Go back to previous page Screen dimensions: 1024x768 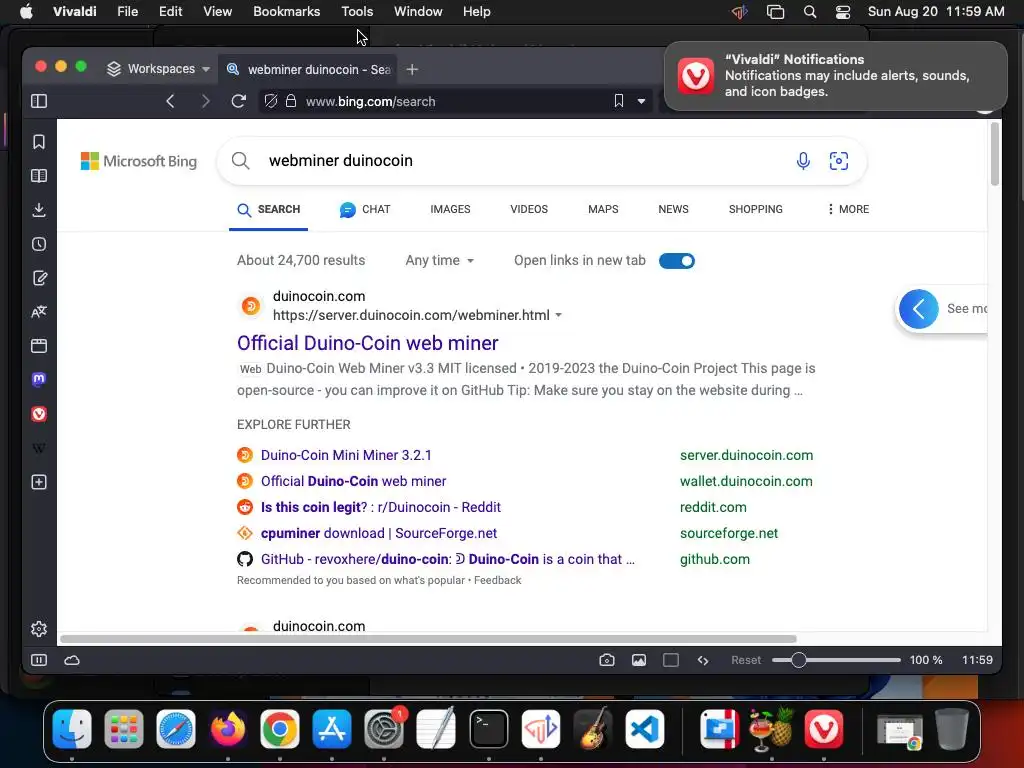click(x=170, y=101)
